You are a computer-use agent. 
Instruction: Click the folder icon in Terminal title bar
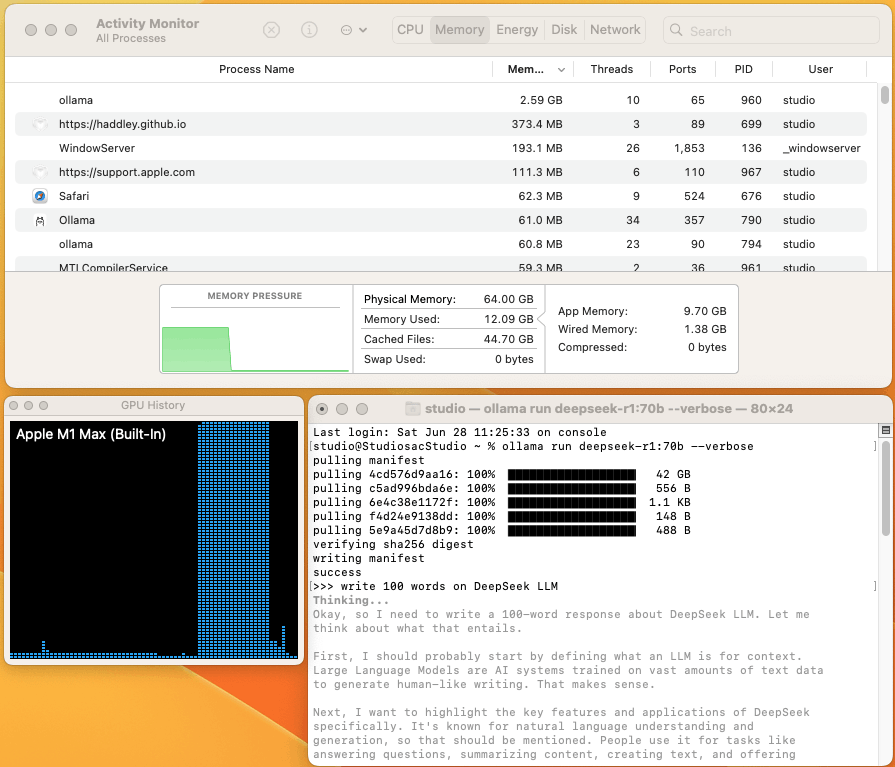pyautogui.click(x=412, y=409)
